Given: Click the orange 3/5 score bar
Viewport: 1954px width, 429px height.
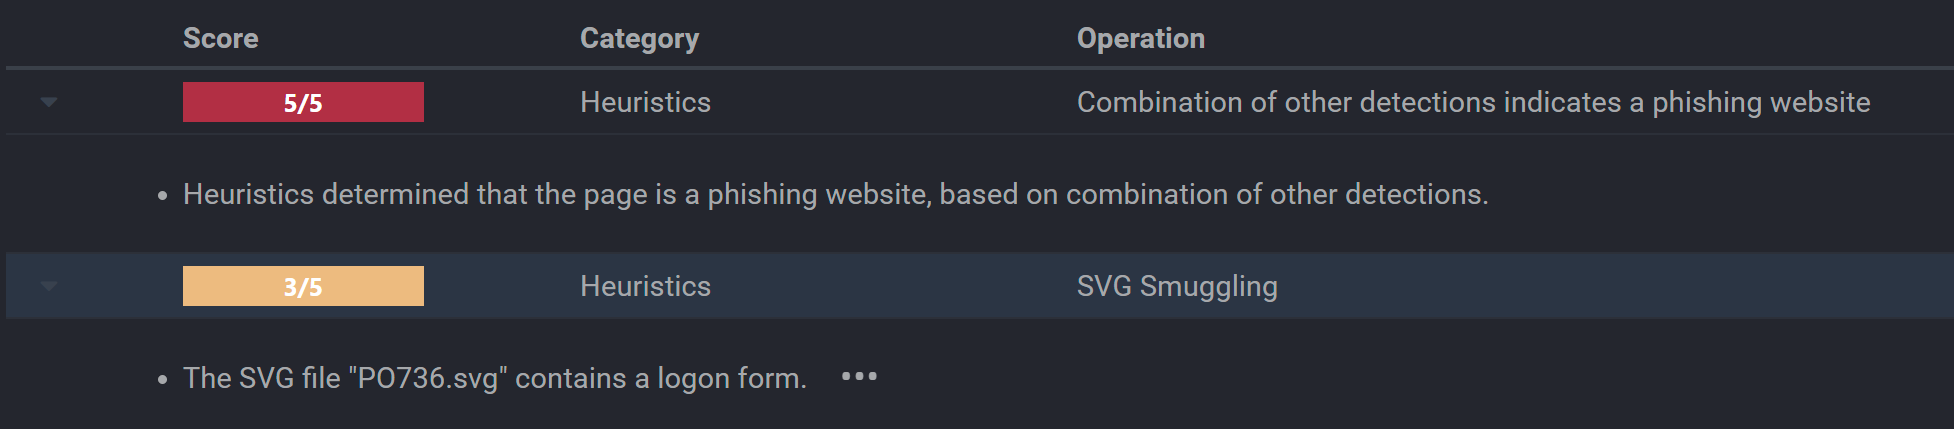Looking at the screenshot, I should pyautogui.click(x=303, y=286).
